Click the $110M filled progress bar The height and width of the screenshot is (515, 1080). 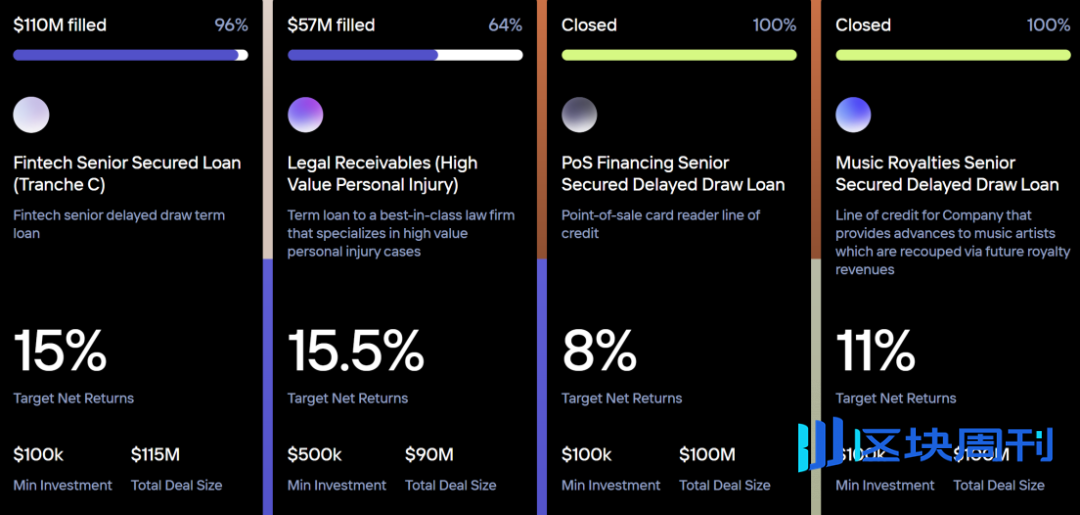point(131,55)
